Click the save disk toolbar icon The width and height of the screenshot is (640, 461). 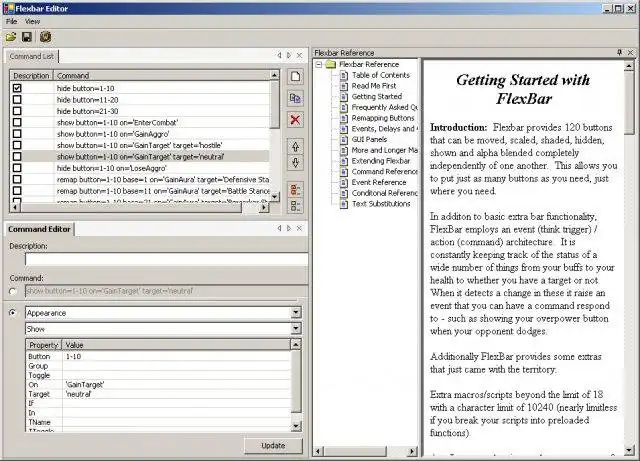click(x=27, y=37)
